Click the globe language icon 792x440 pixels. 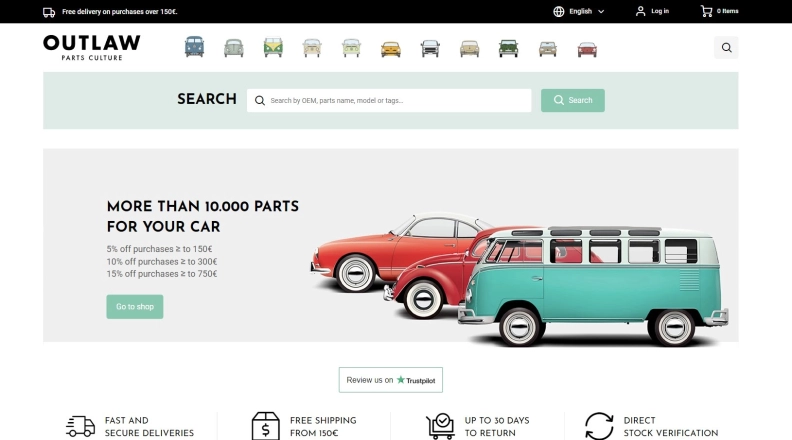click(x=559, y=11)
